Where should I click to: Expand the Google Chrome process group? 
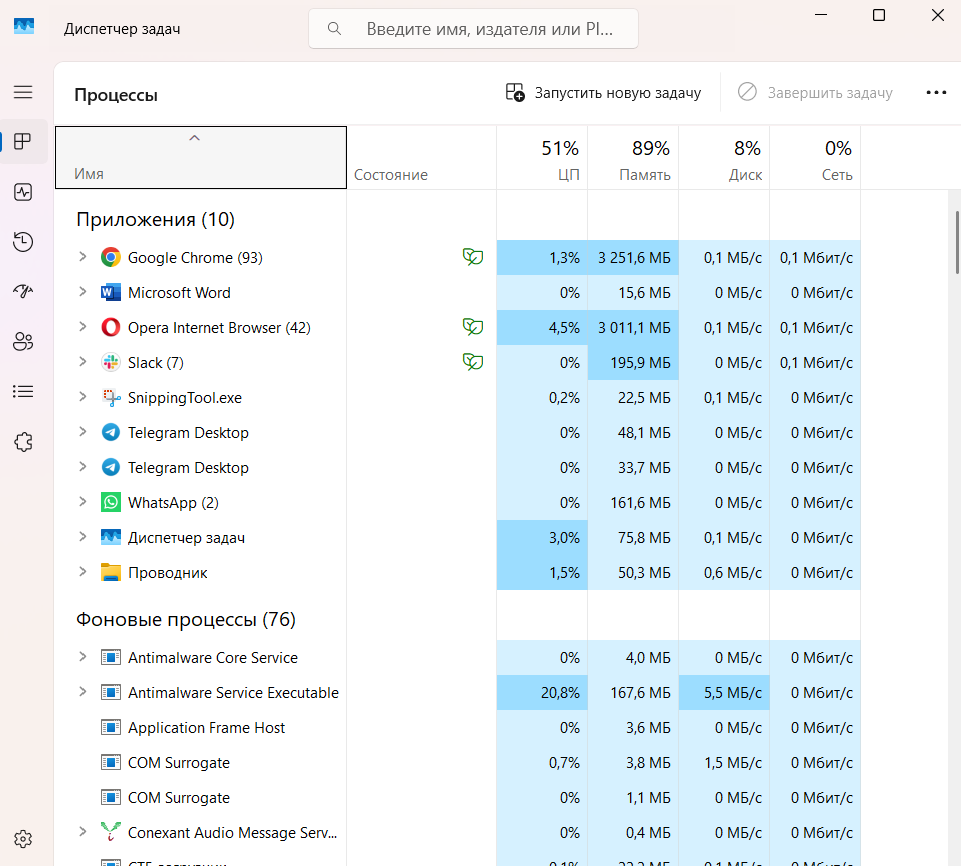click(83, 257)
